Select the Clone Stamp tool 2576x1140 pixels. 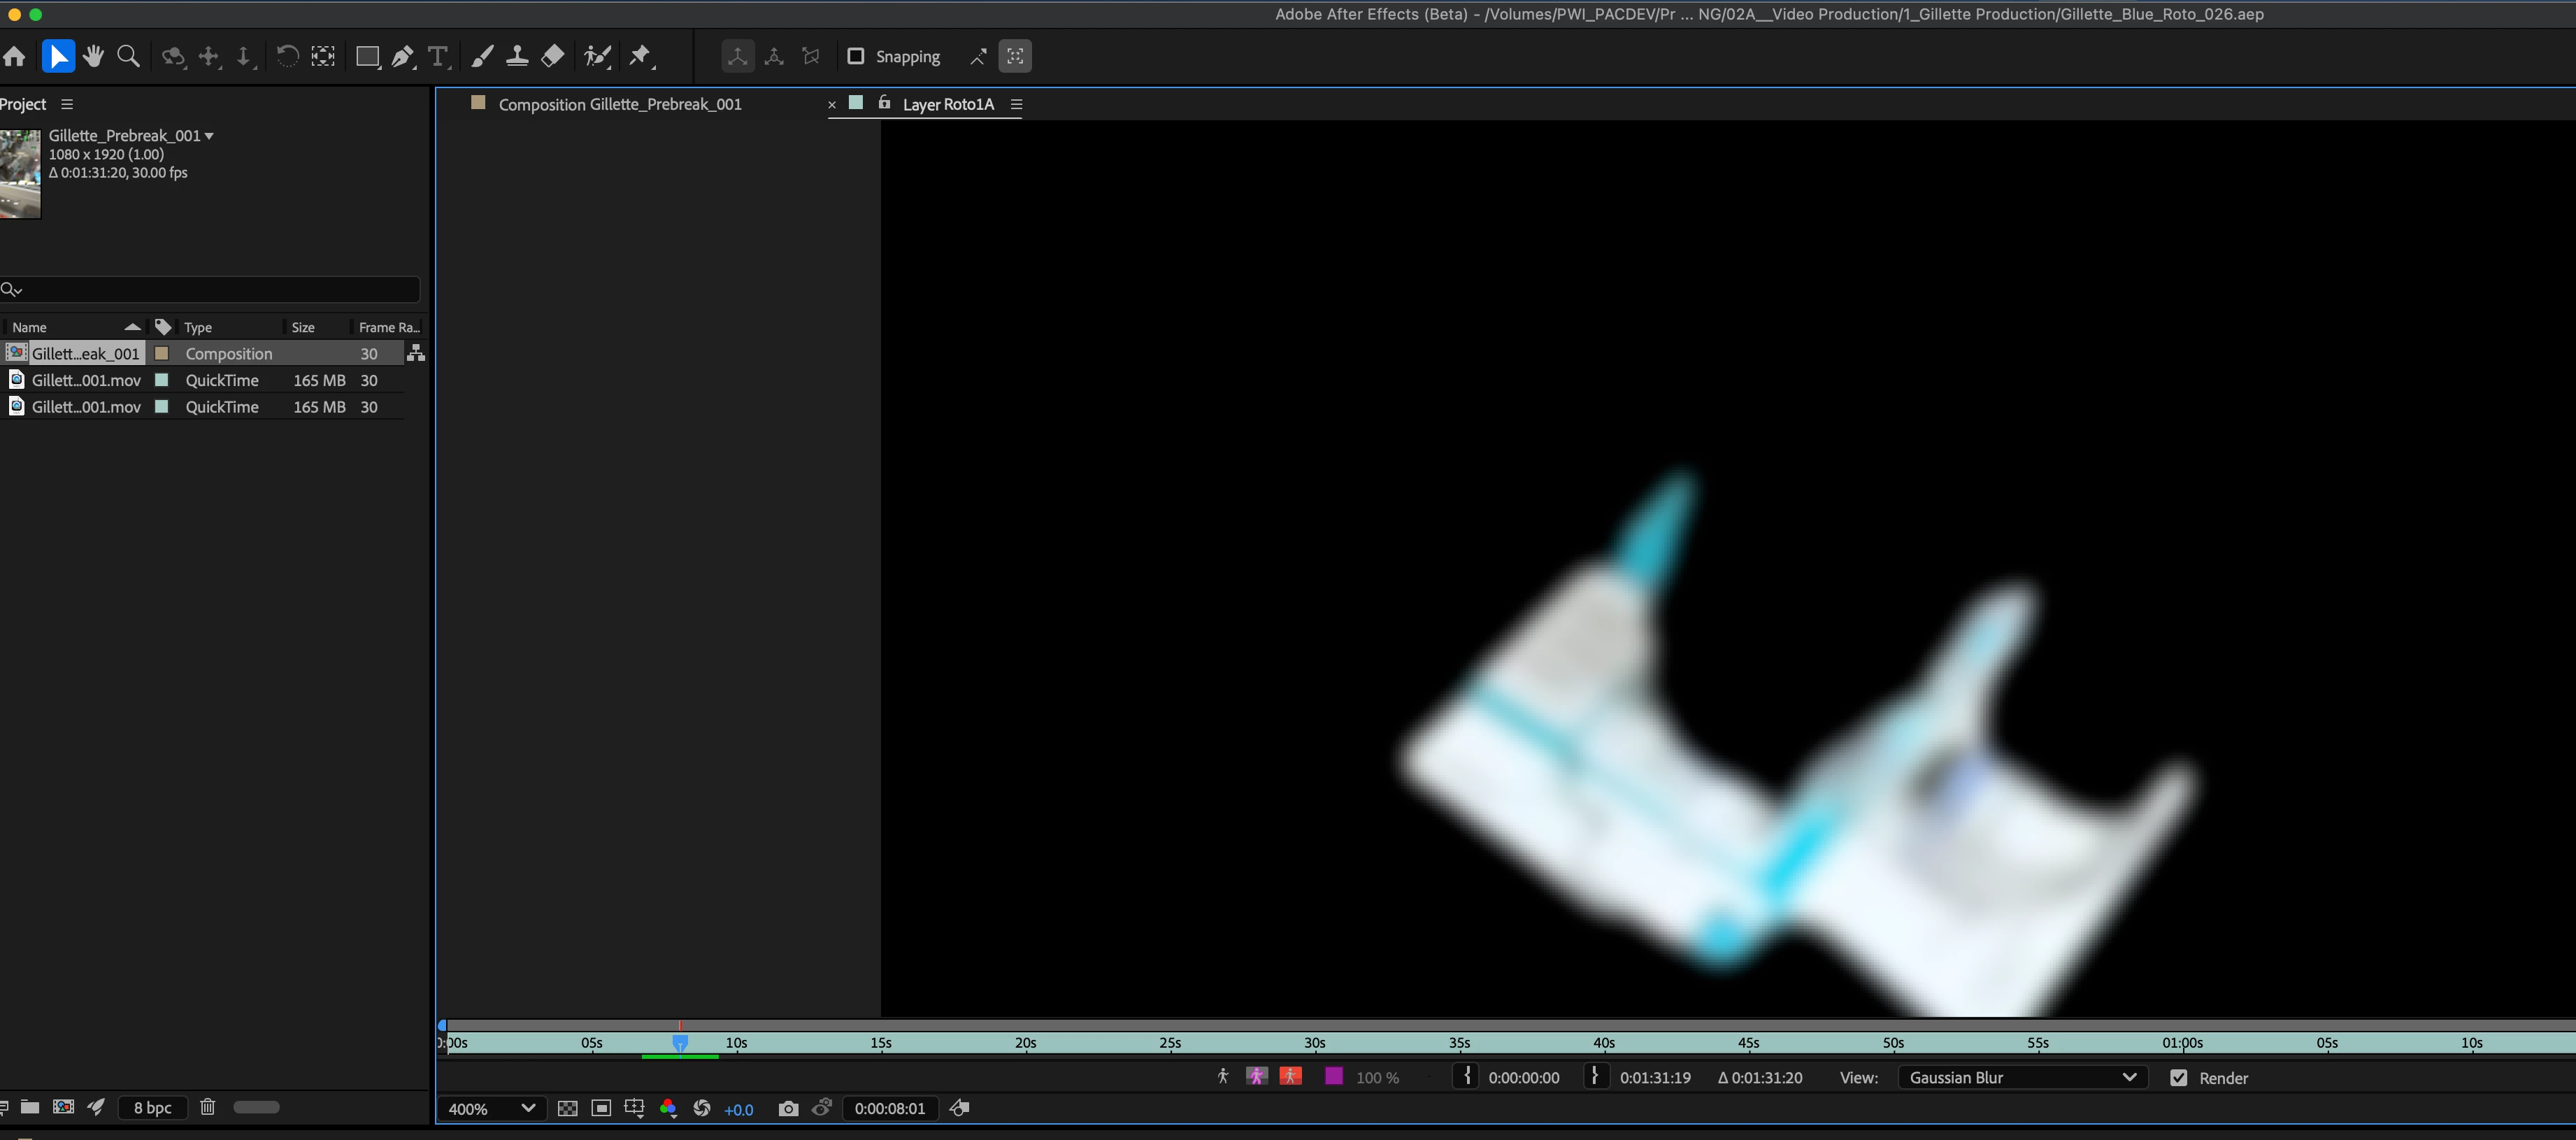517,56
